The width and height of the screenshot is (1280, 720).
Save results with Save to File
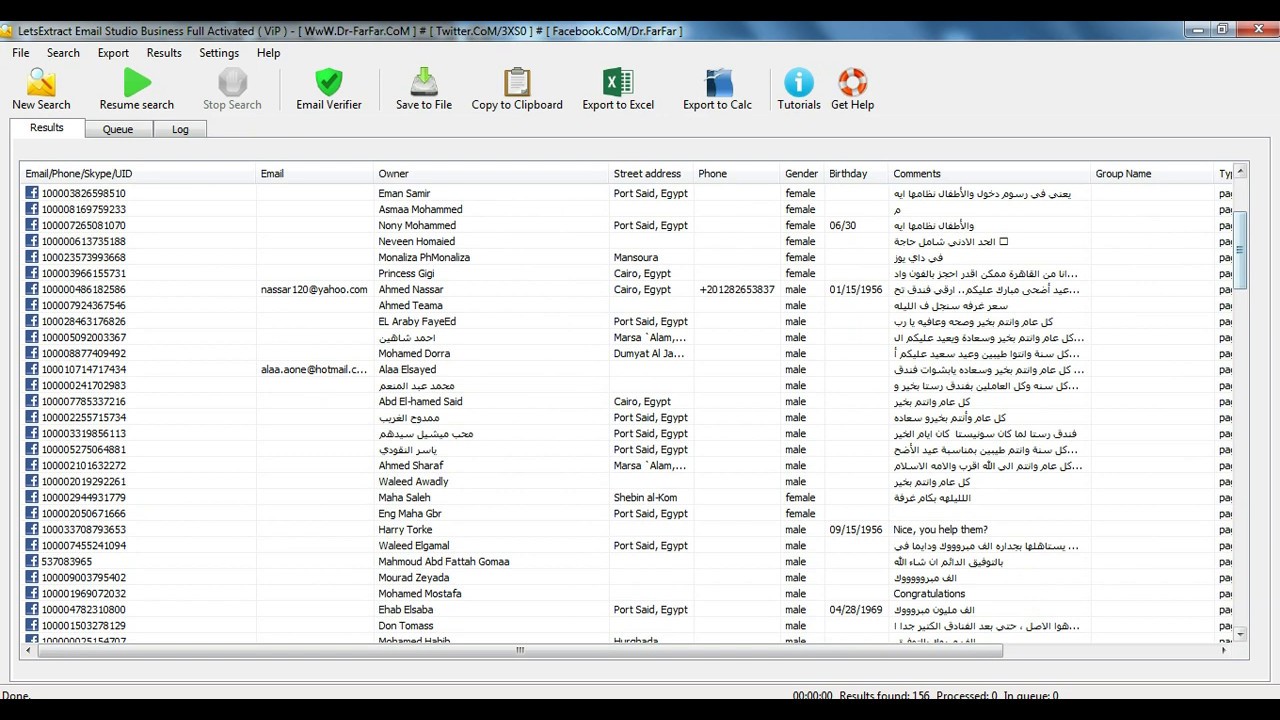coord(424,88)
